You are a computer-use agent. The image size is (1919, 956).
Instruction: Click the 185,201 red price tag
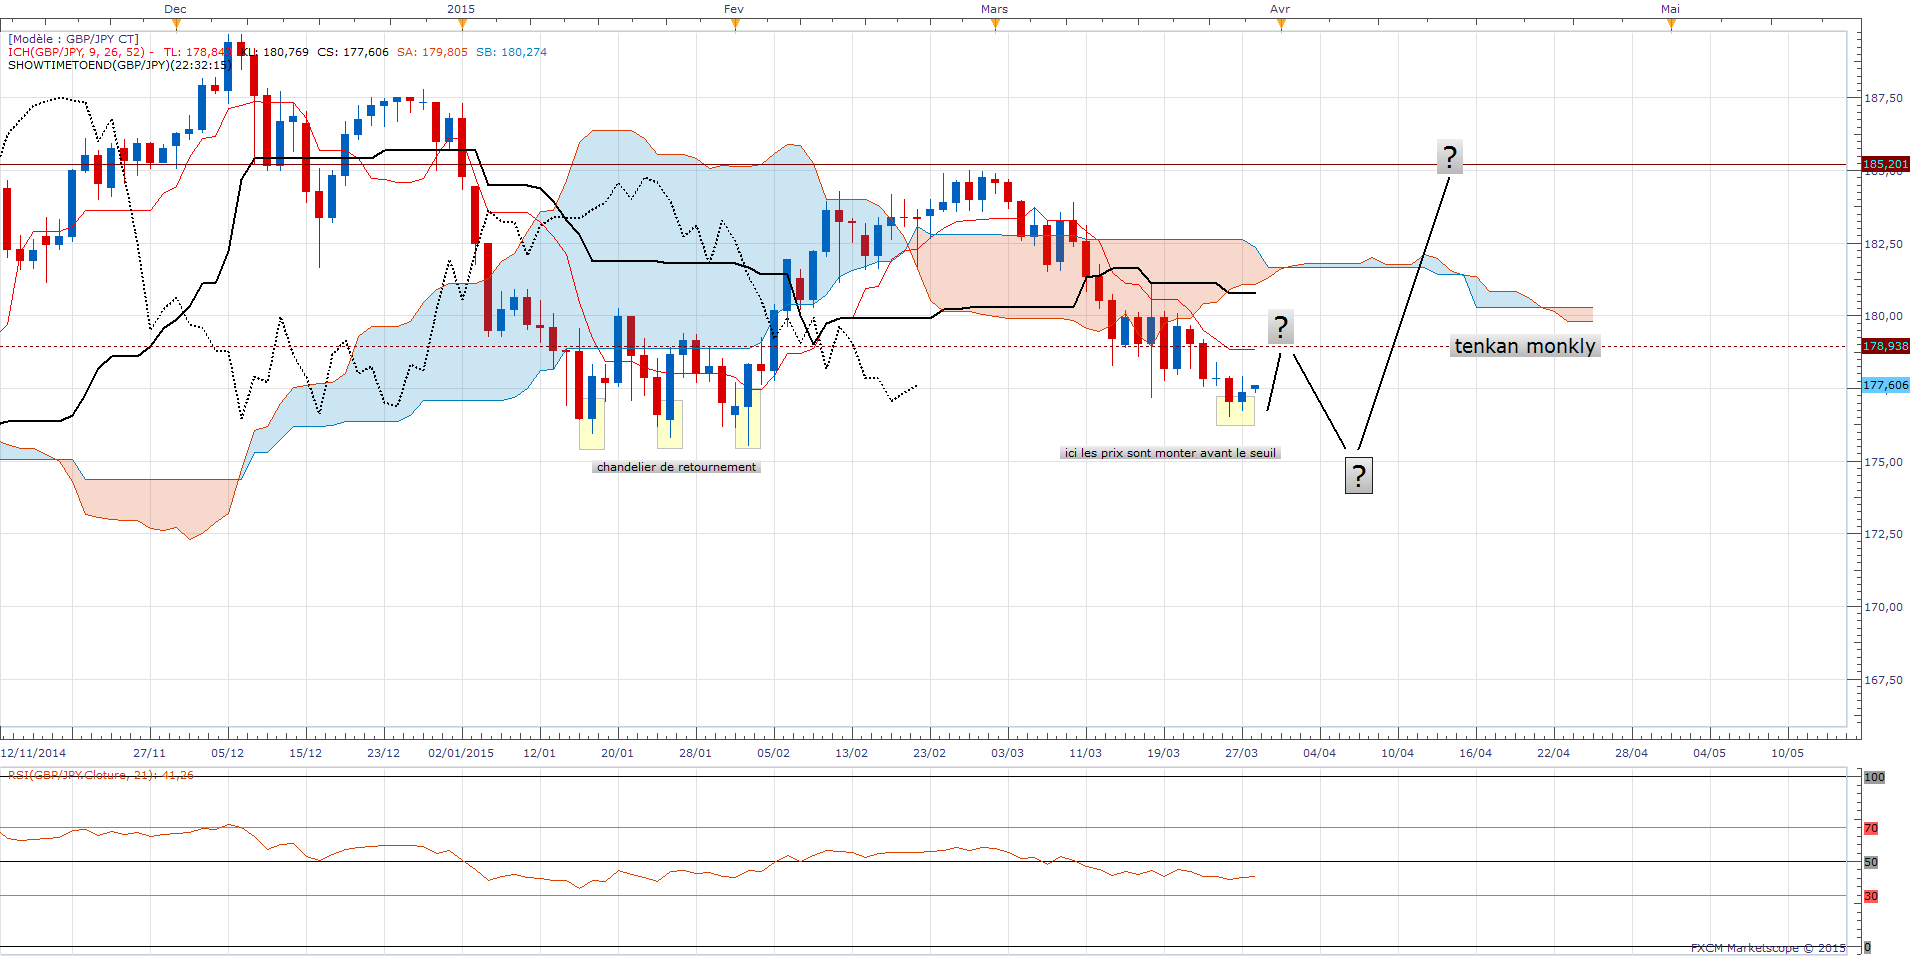[x=1885, y=164]
